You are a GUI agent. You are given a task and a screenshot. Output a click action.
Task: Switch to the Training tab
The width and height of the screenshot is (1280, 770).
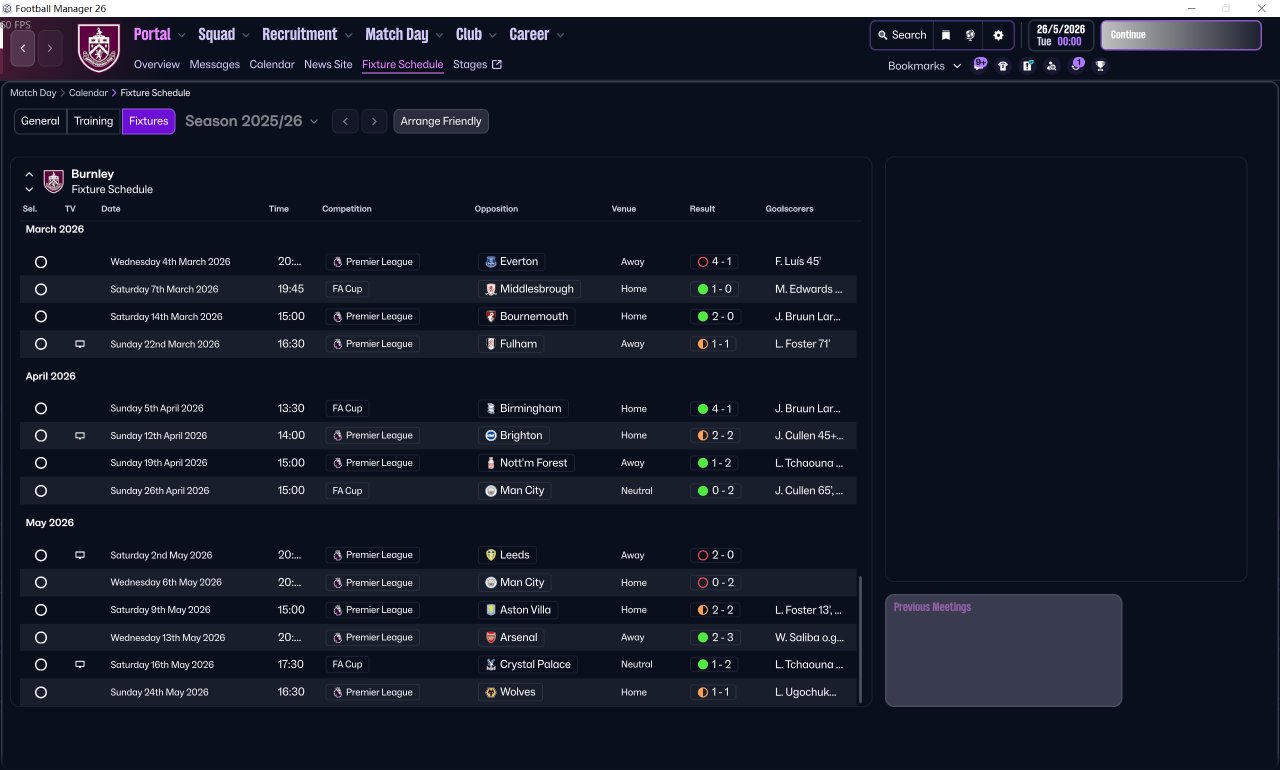(x=93, y=121)
